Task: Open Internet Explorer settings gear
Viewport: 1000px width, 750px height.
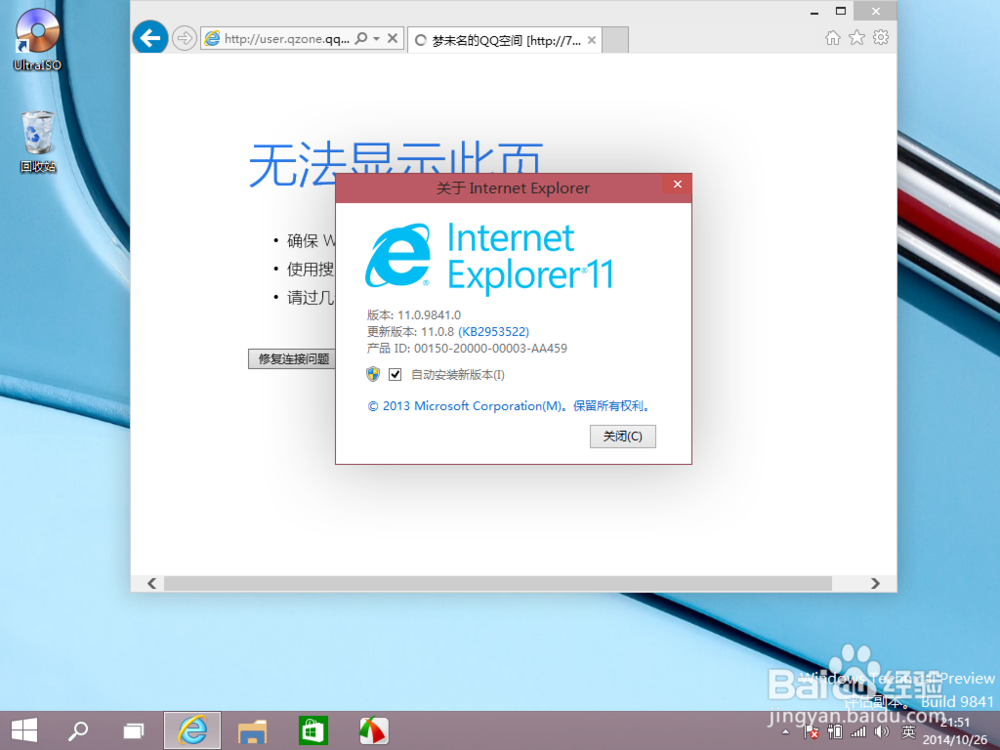Action: tap(881, 35)
